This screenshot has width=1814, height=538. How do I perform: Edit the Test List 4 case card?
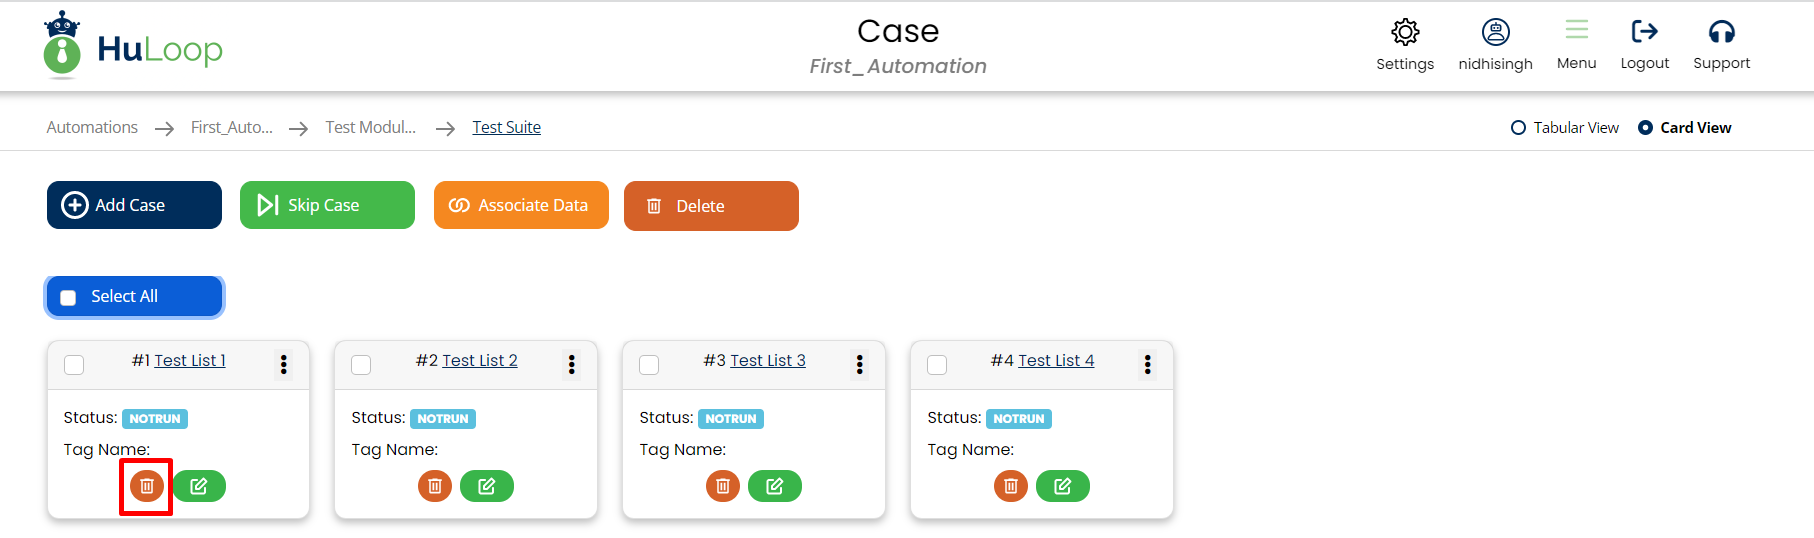pos(1062,486)
